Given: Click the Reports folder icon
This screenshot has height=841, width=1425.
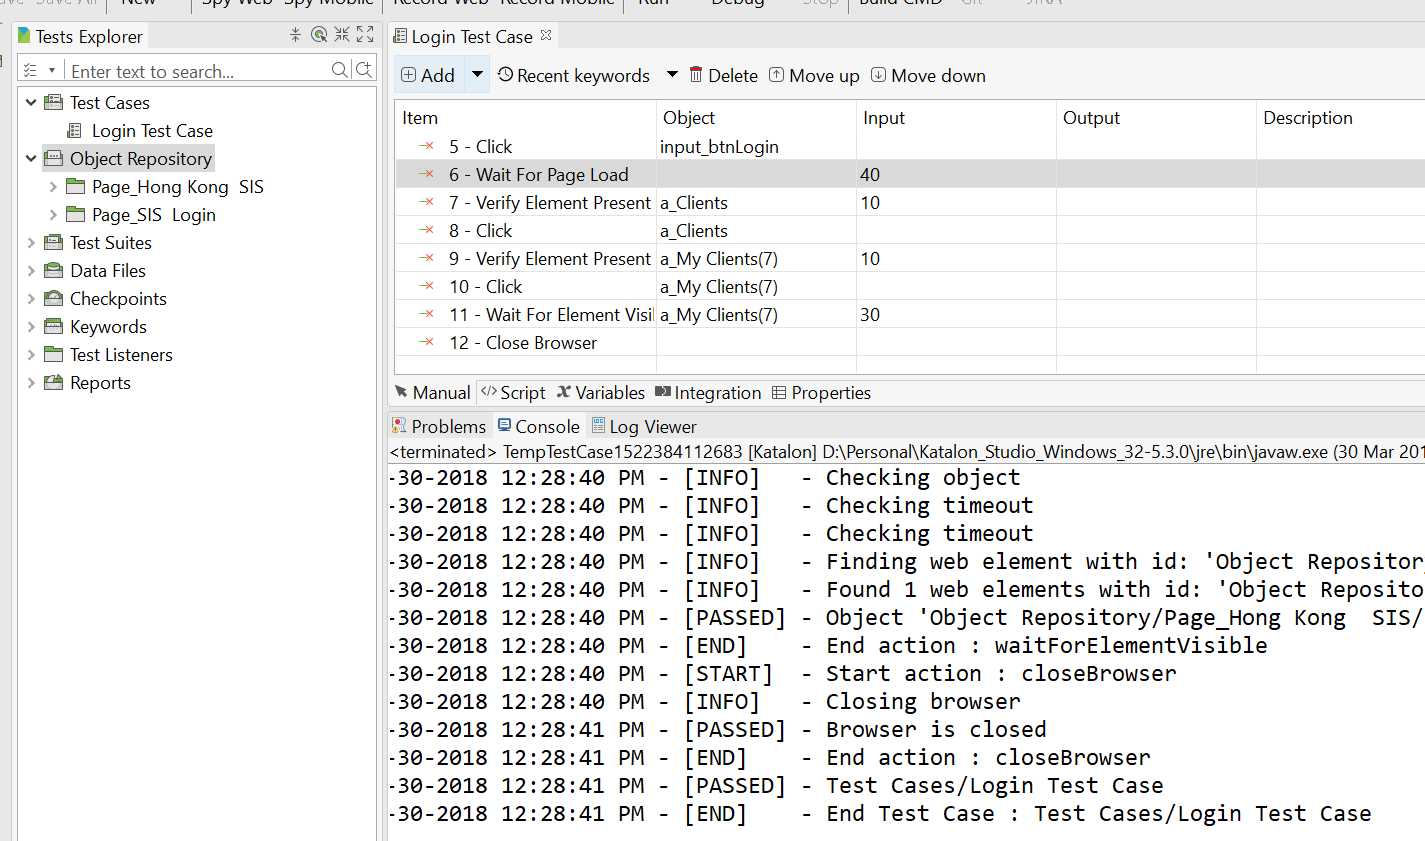Looking at the screenshot, I should click(54, 382).
